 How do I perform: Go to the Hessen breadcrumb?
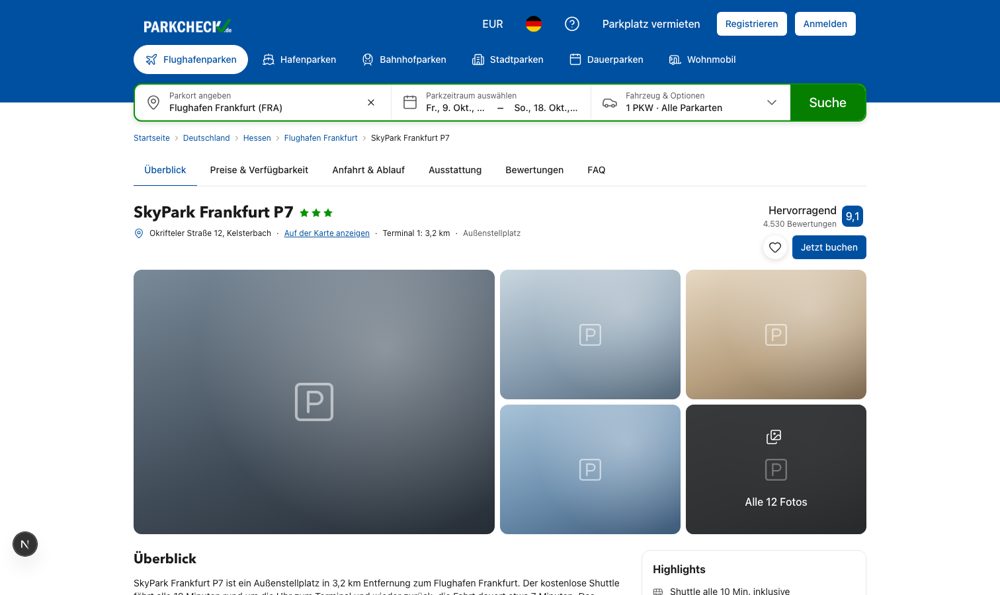pos(257,138)
